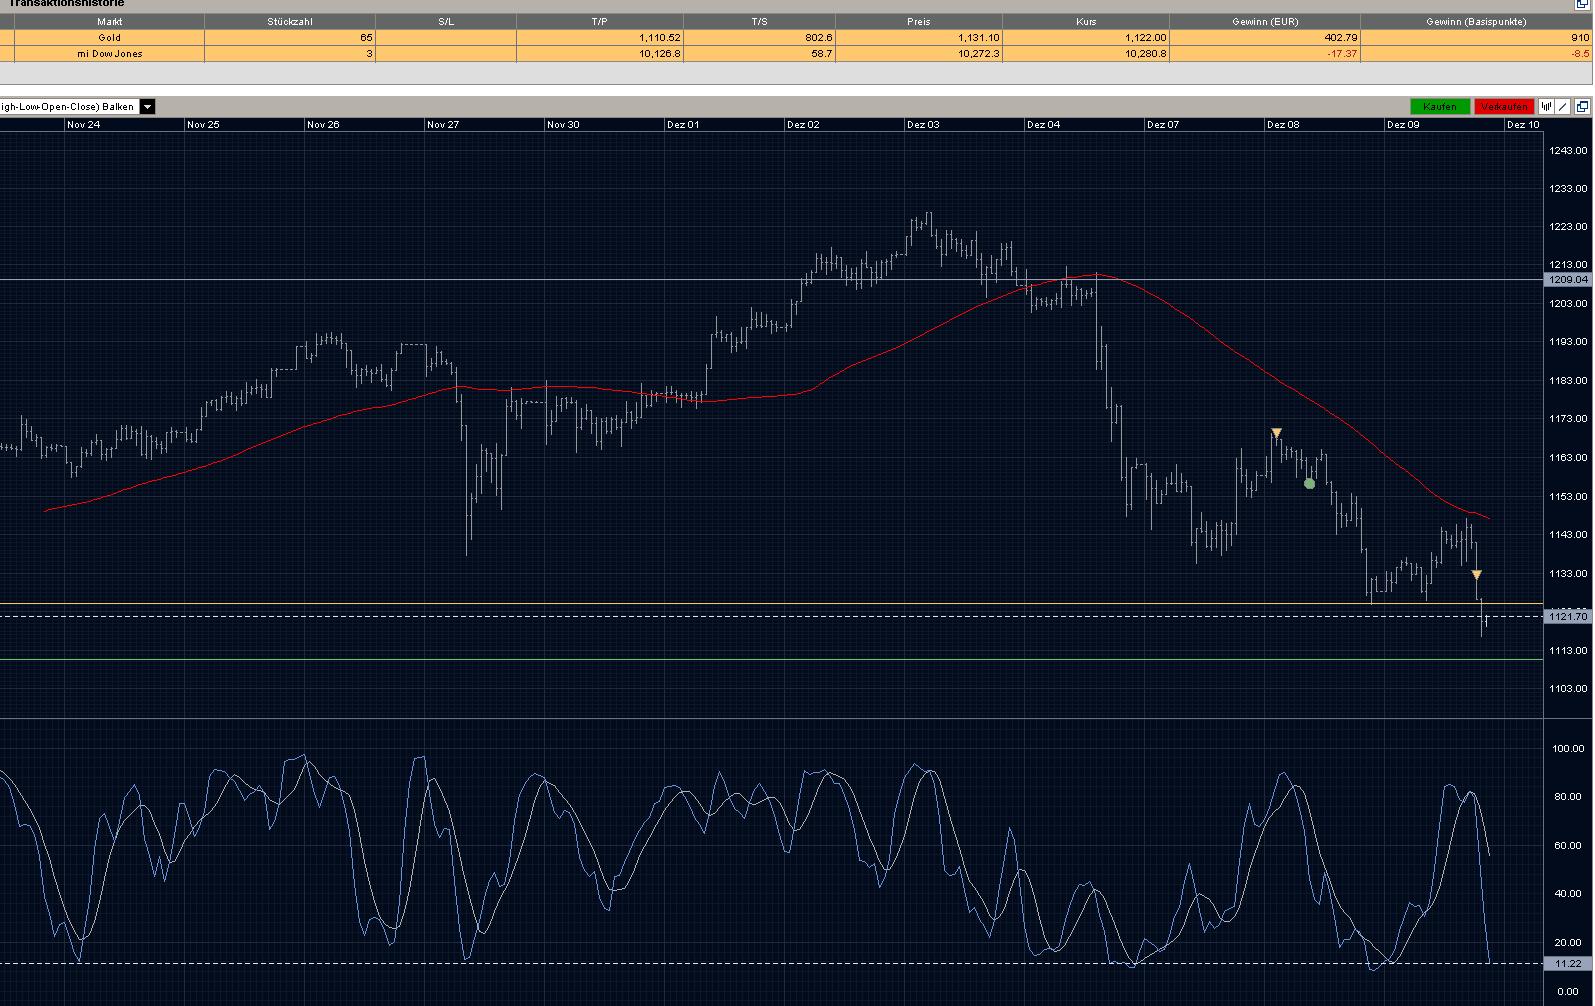Sort table by Markt column
Image resolution: width=1595 pixels, height=1006 pixels.
pos(109,22)
